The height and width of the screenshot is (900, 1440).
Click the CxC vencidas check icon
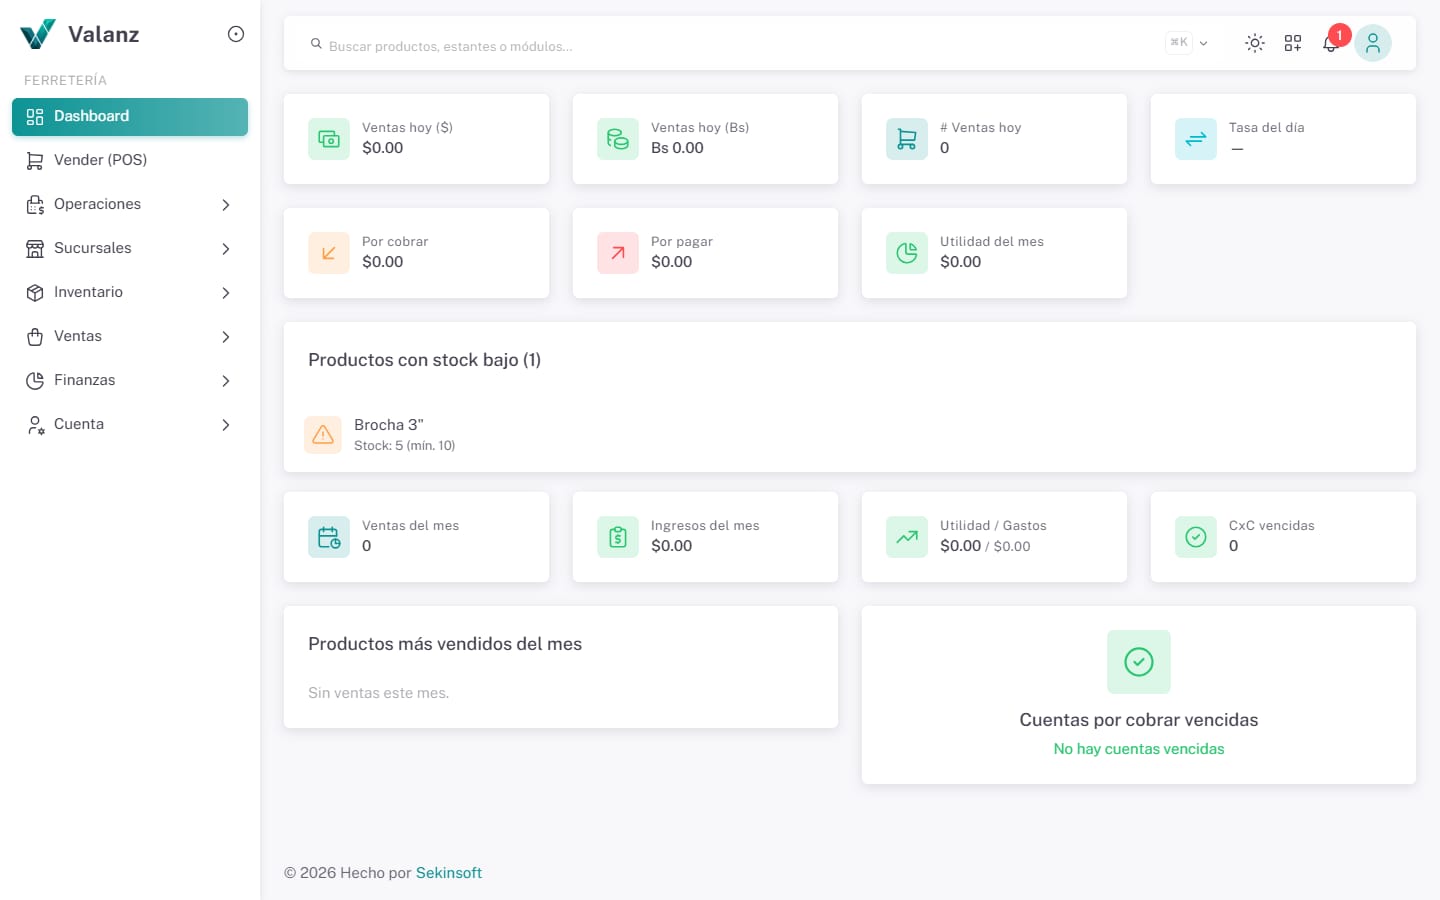1196,537
